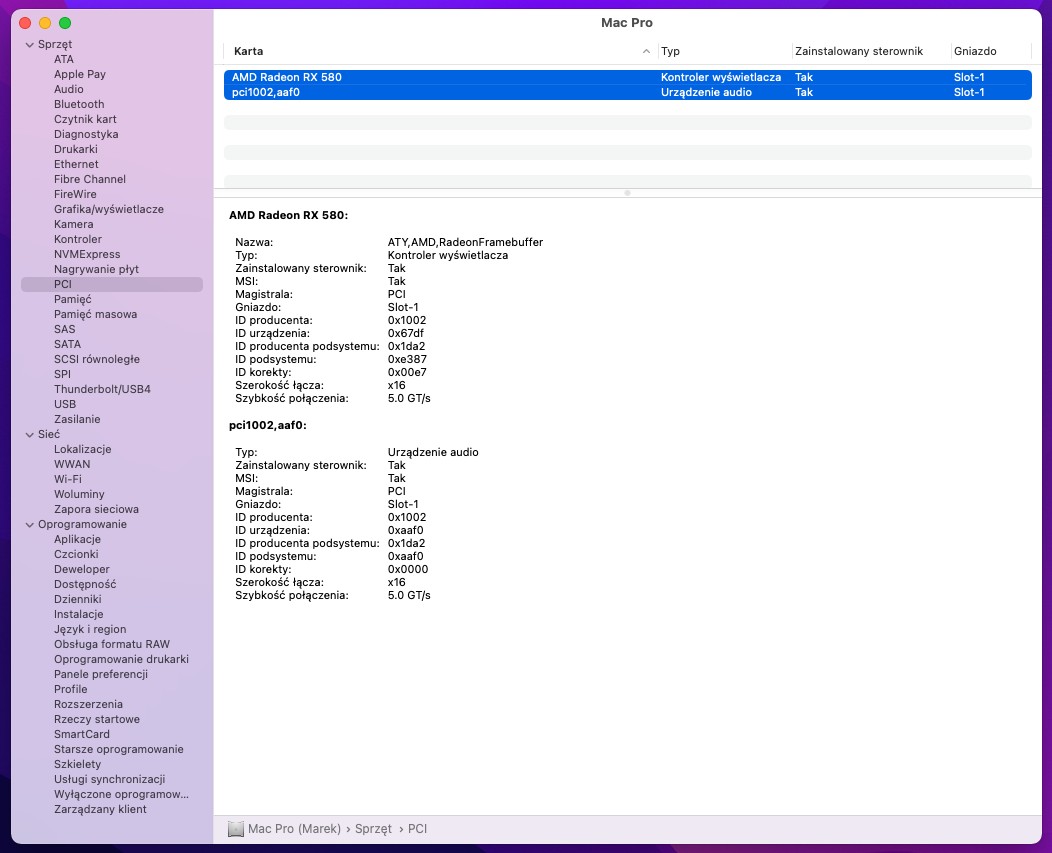This screenshot has width=1052, height=853.
Task: Select Audio in the sidebar
Action: 68,89
